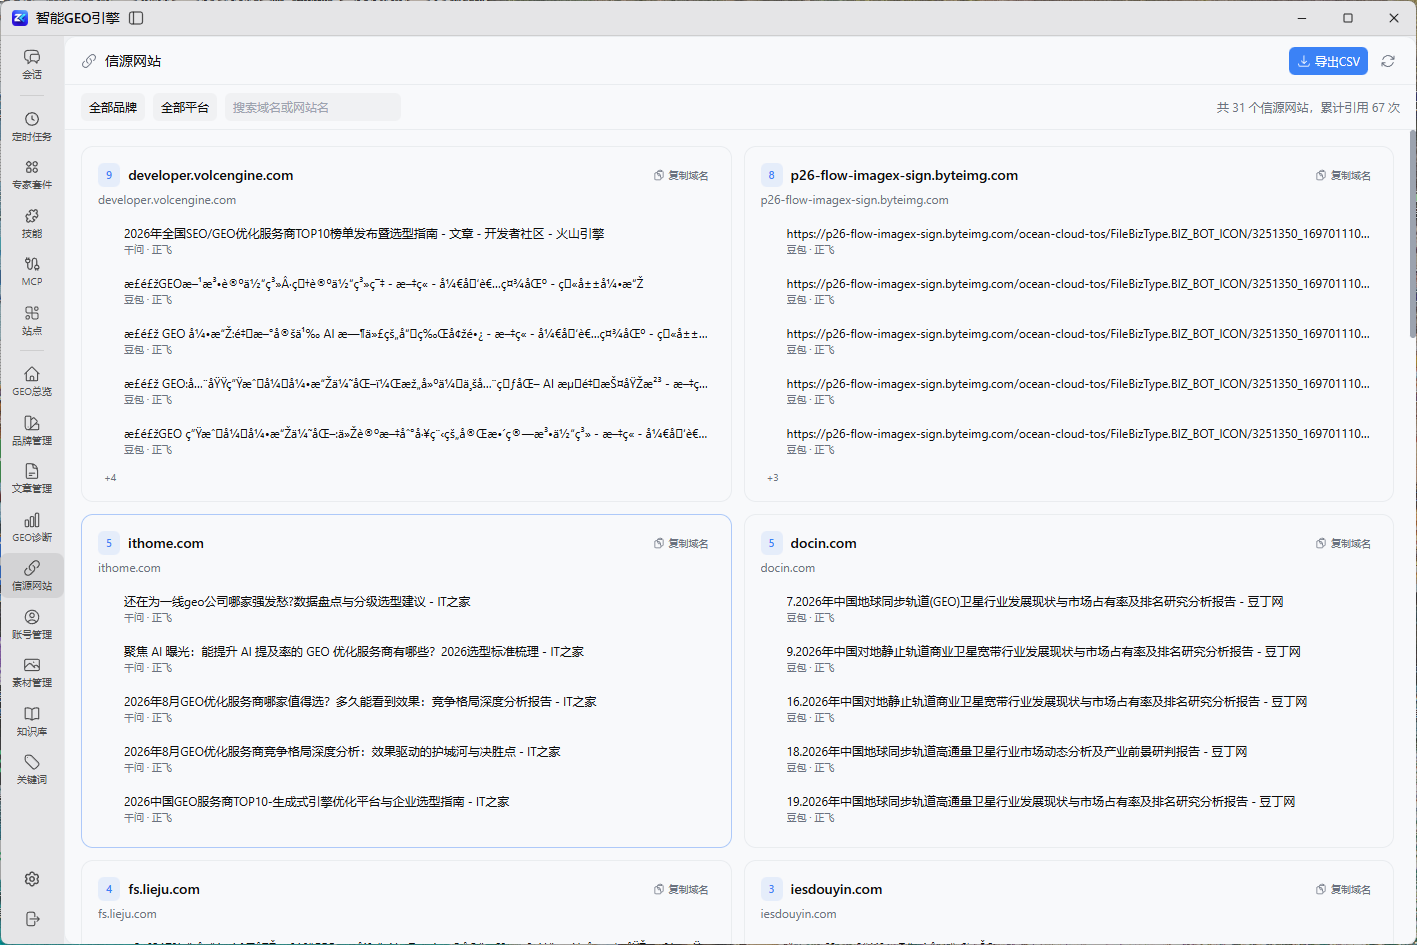This screenshot has width=1417, height=945.
Task: Open docin report numbered 9.2026年
Action: (1043, 652)
